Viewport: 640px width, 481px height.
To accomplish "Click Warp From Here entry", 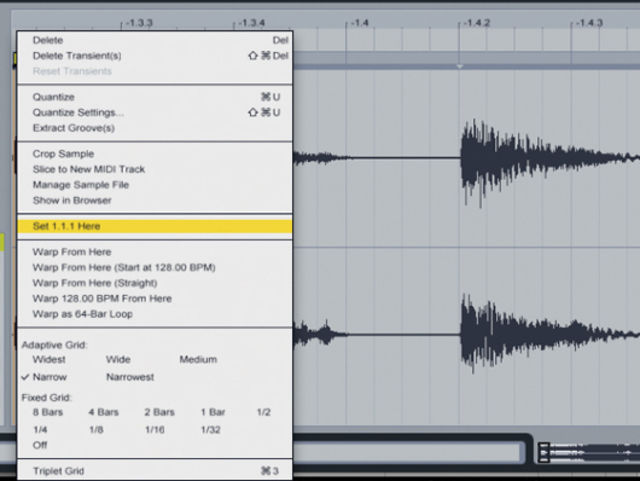I will [155, 252].
